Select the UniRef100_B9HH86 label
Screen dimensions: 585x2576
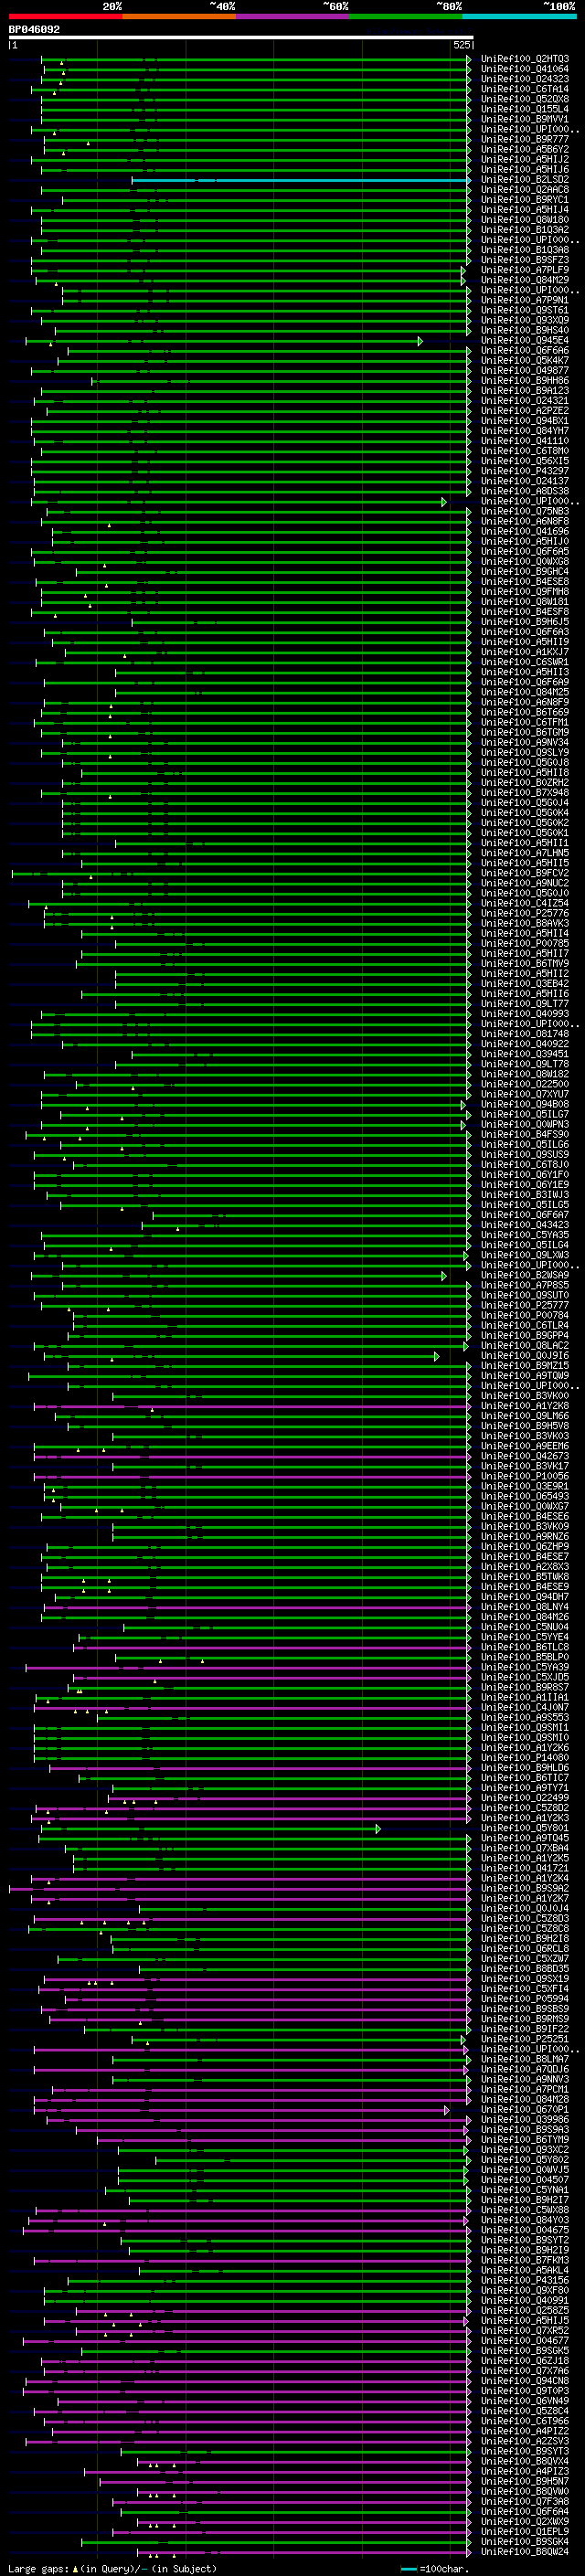(x=525, y=381)
